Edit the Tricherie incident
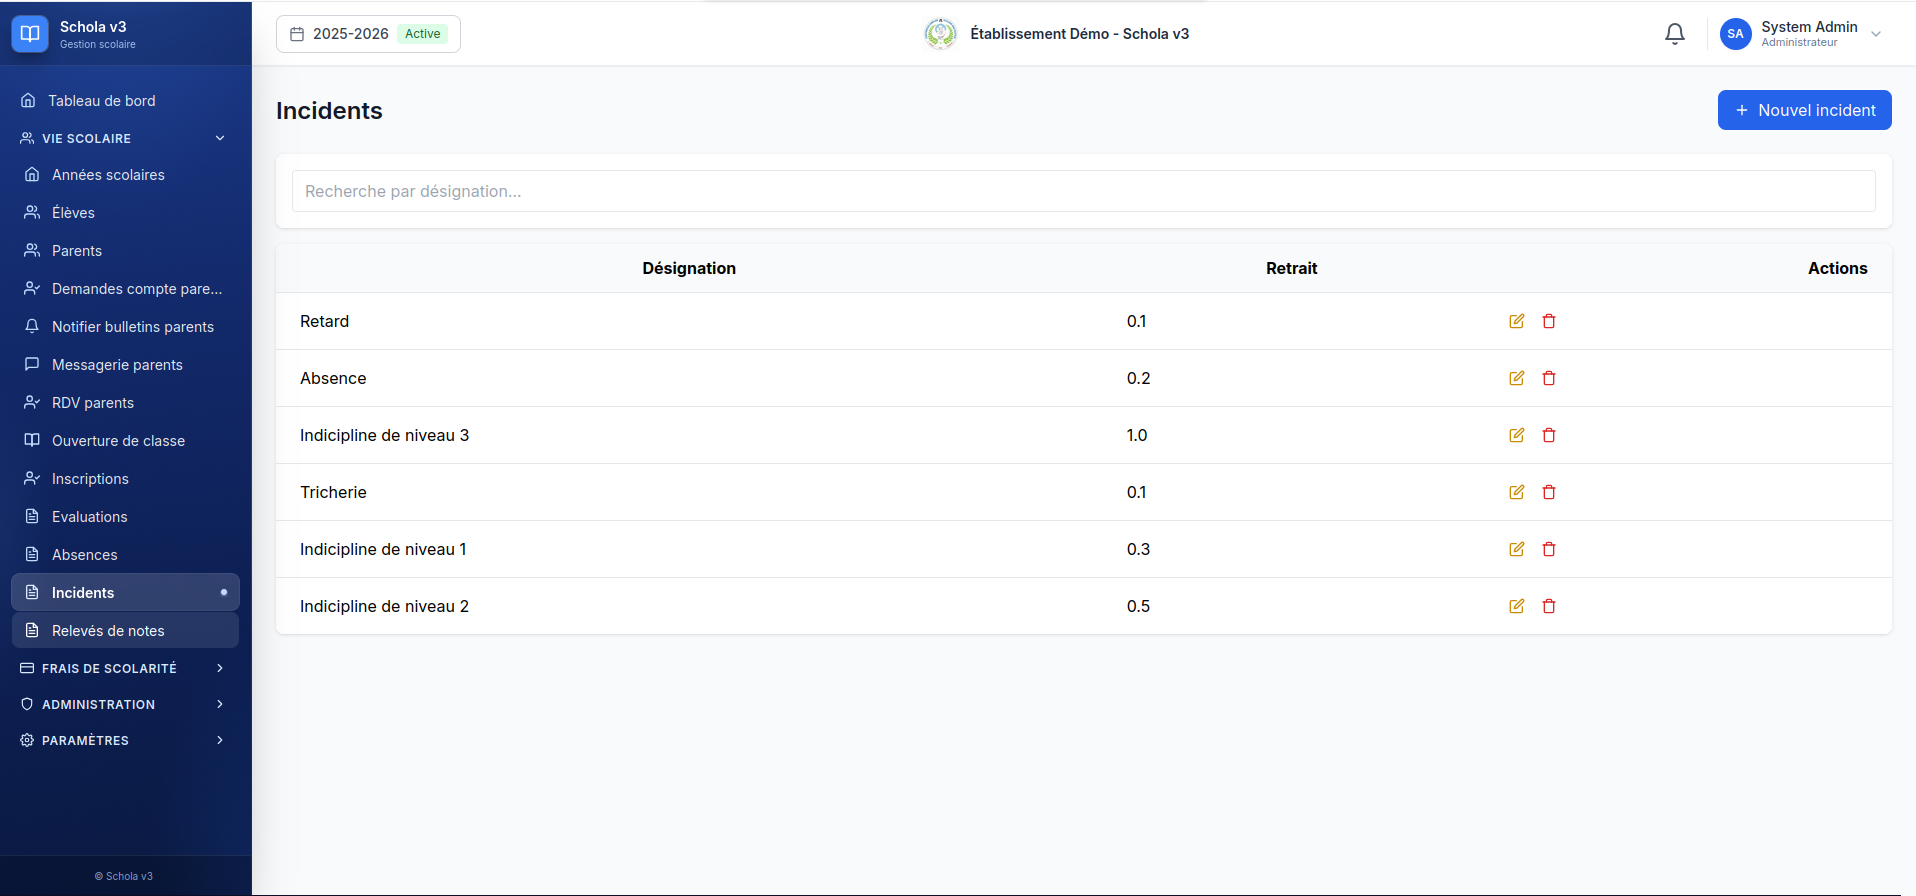The width and height of the screenshot is (1916, 896). [1517, 492]
